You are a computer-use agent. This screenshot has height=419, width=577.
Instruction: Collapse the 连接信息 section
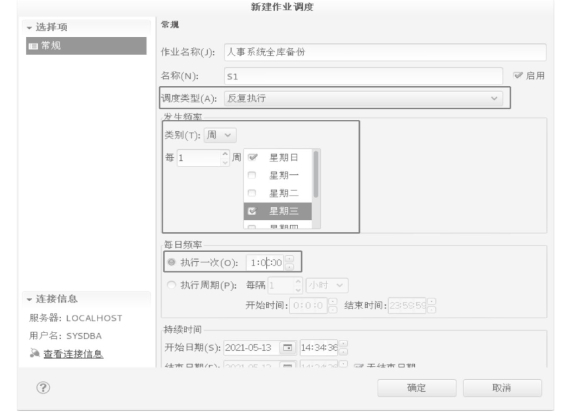point(29,299)
